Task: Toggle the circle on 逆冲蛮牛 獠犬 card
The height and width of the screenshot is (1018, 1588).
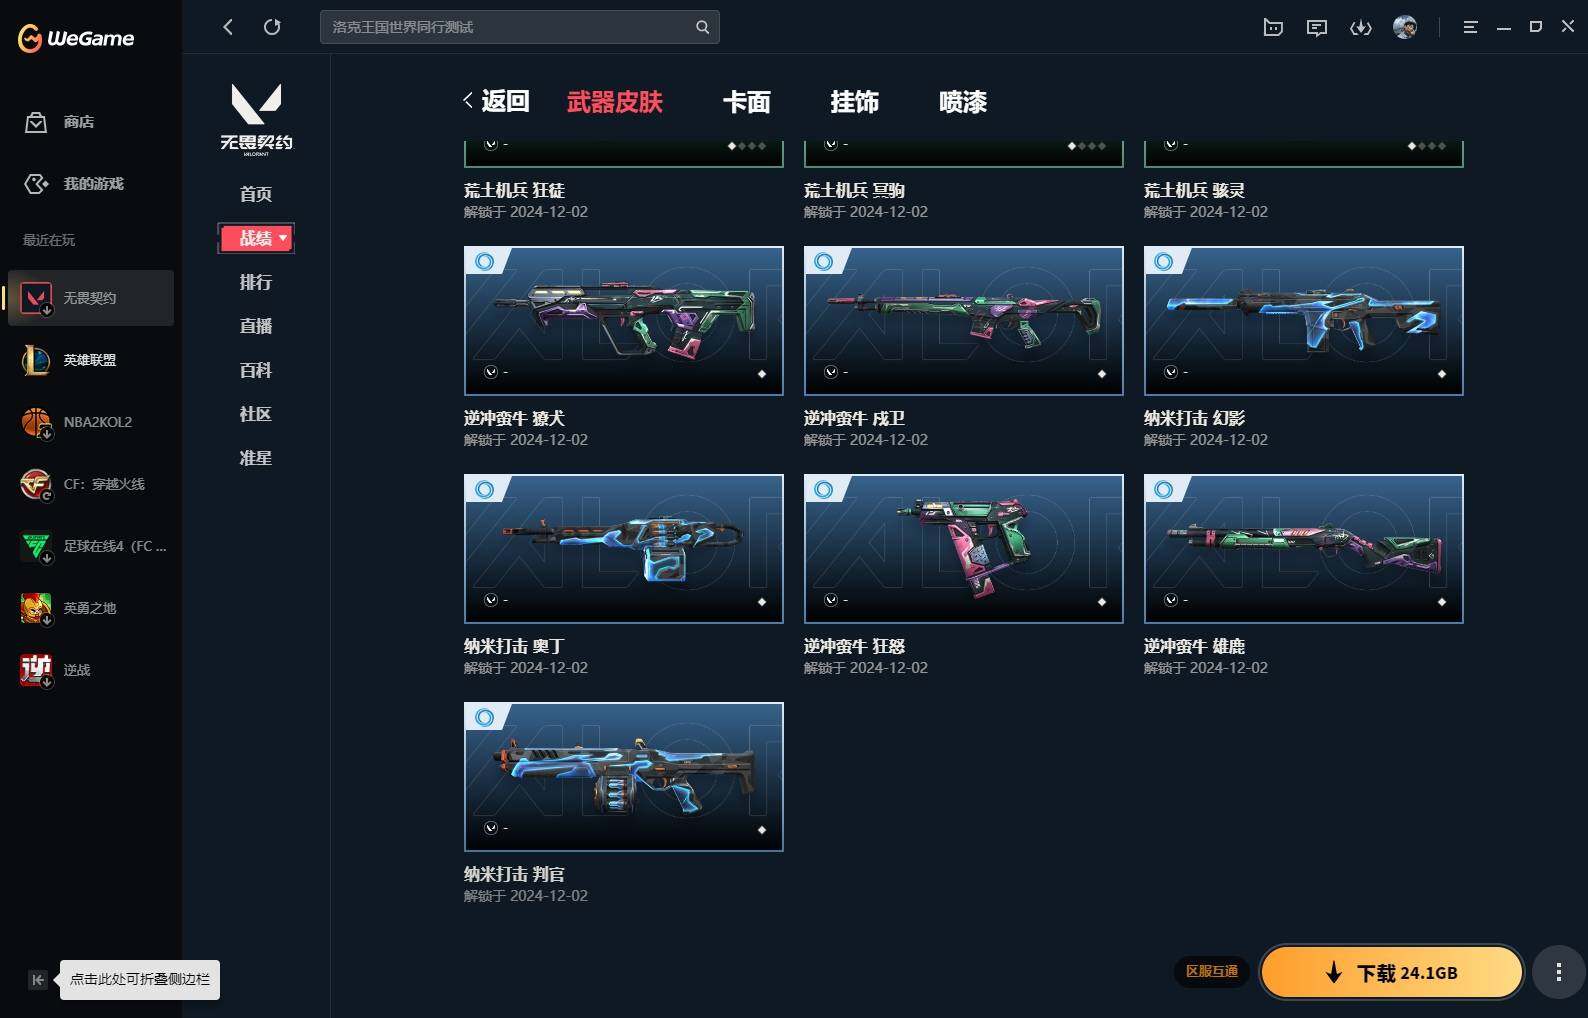Action: click(x=485, y=262)
